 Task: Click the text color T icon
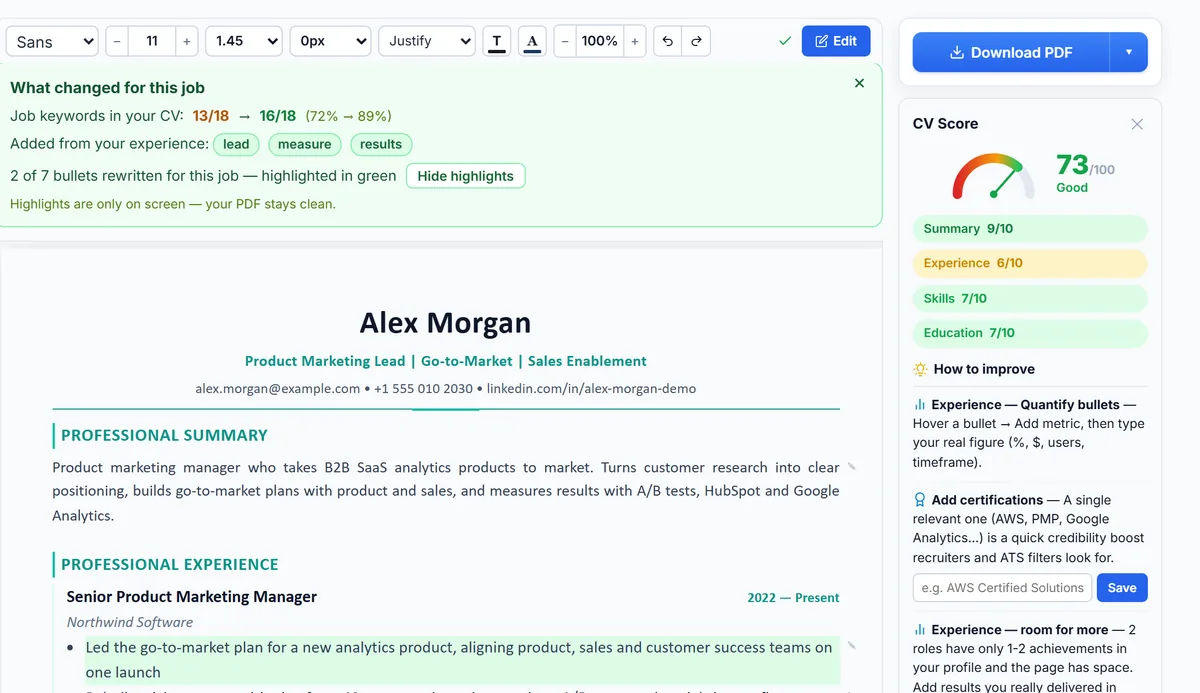[496, 41]
